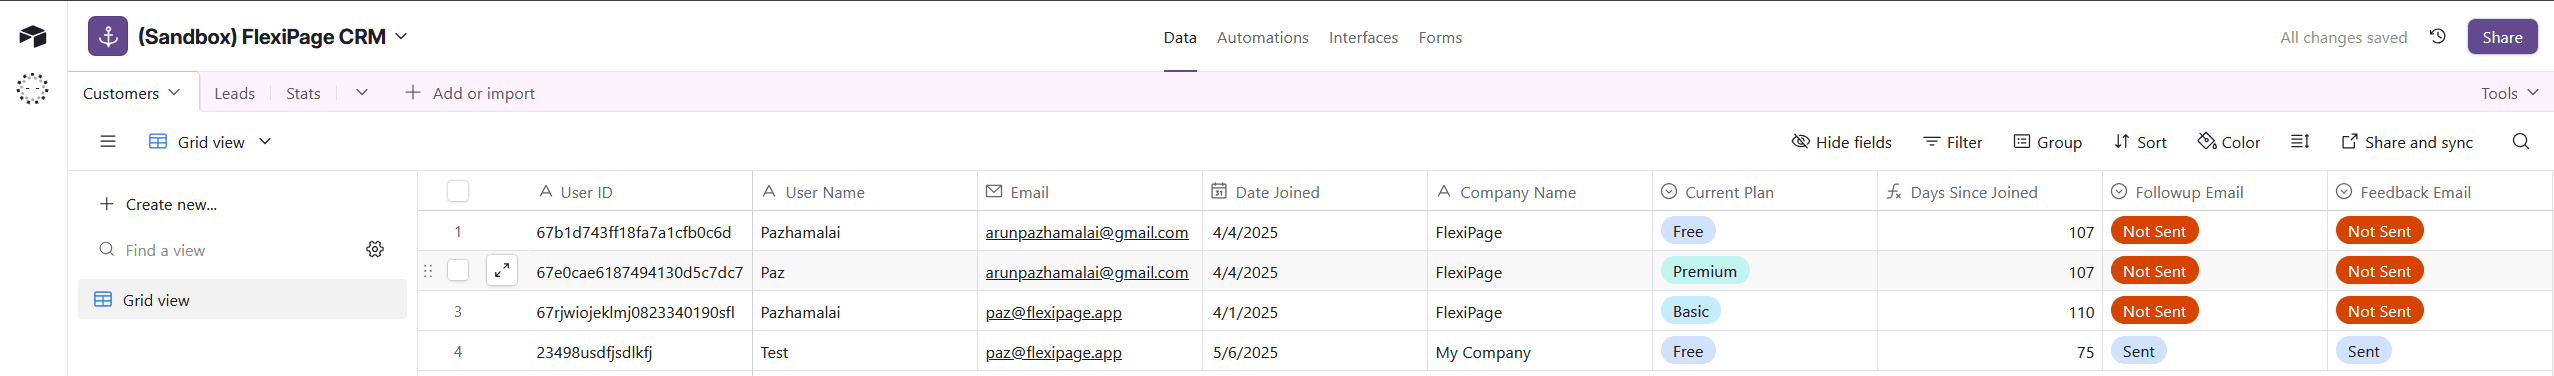The width and height of the screenshot is (2554, 376).
Task: Click the purple Share button
Action: click(x=2502, y=37)
